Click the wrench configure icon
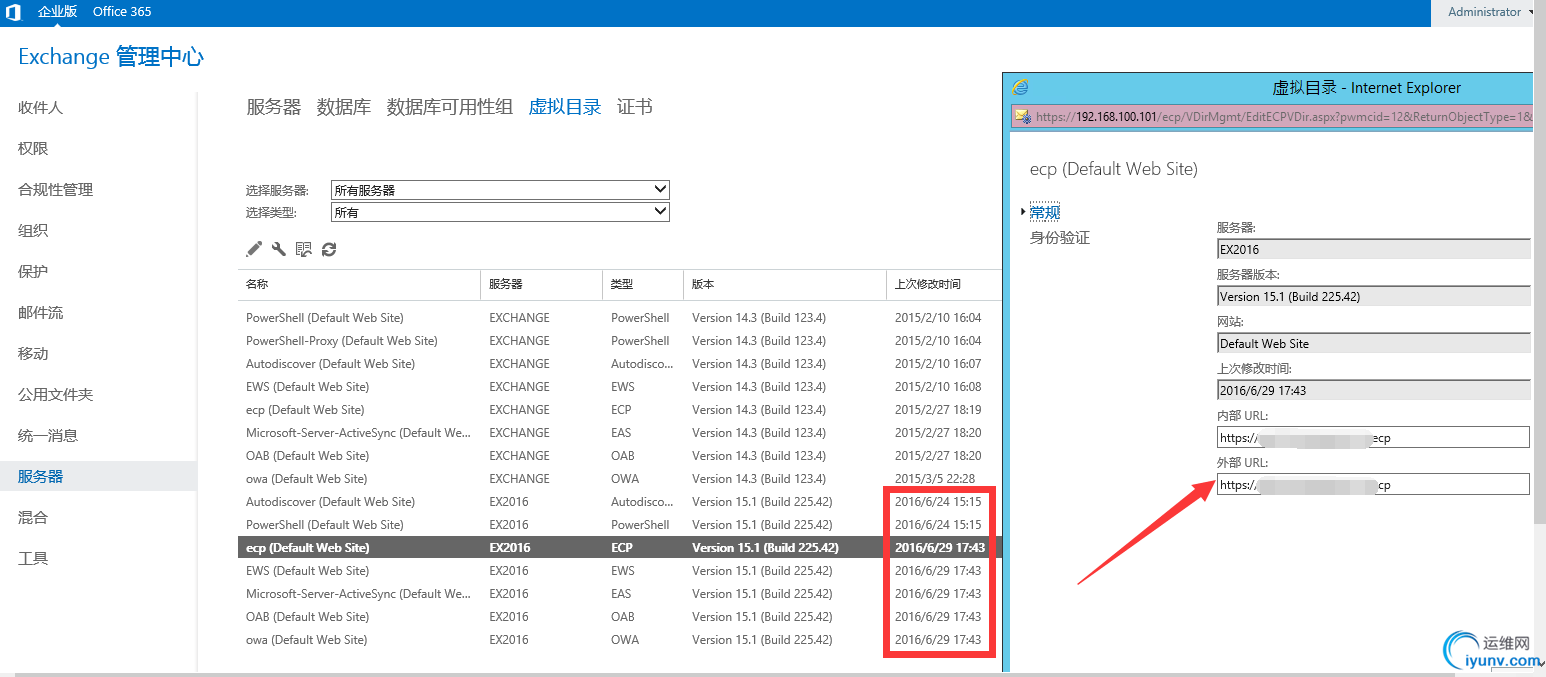 tap(279, 249)
